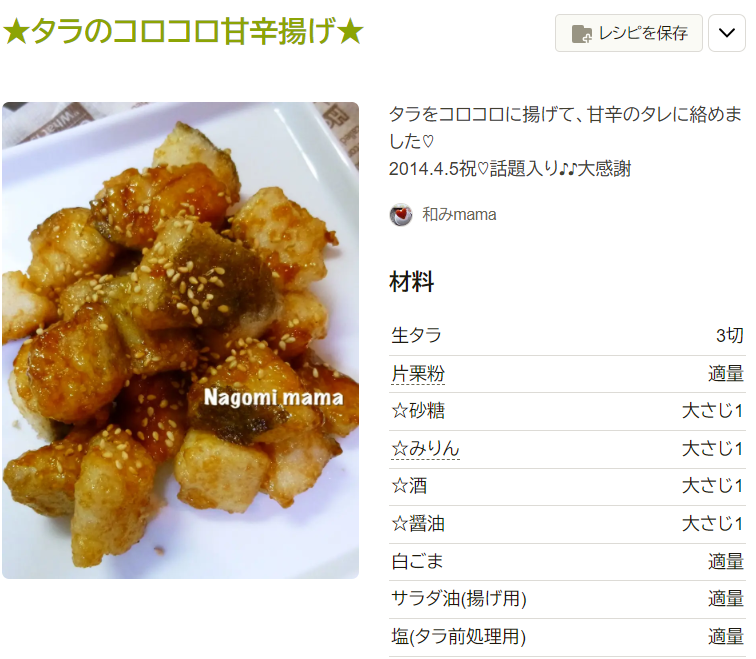Click the 和みmama author avatar icon
Screen dimensions: 756x659
[x=401, y=215]
